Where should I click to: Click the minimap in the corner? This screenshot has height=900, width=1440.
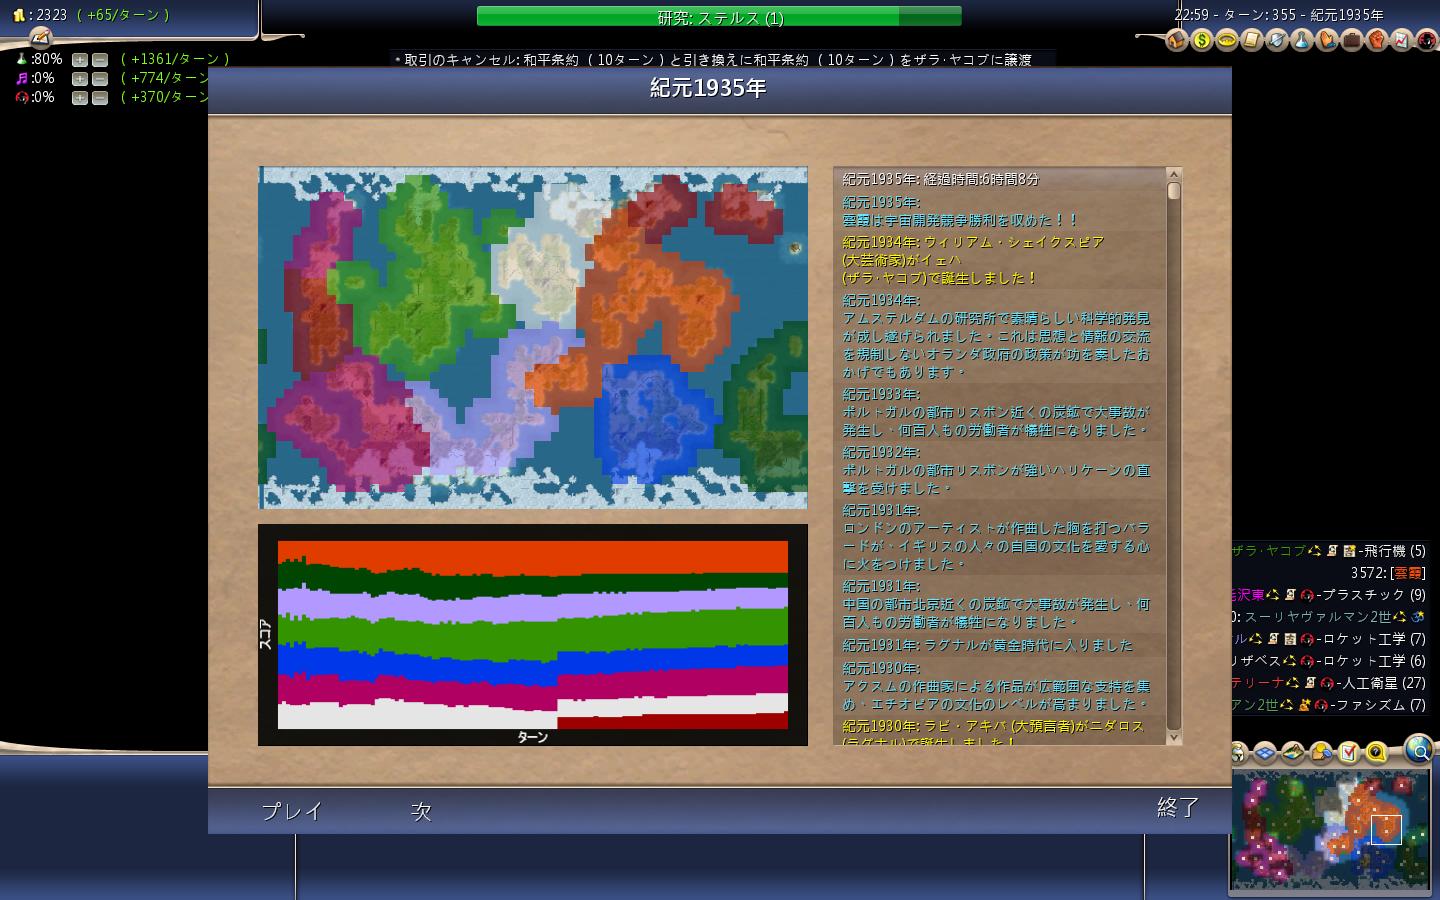(1330, 830)
